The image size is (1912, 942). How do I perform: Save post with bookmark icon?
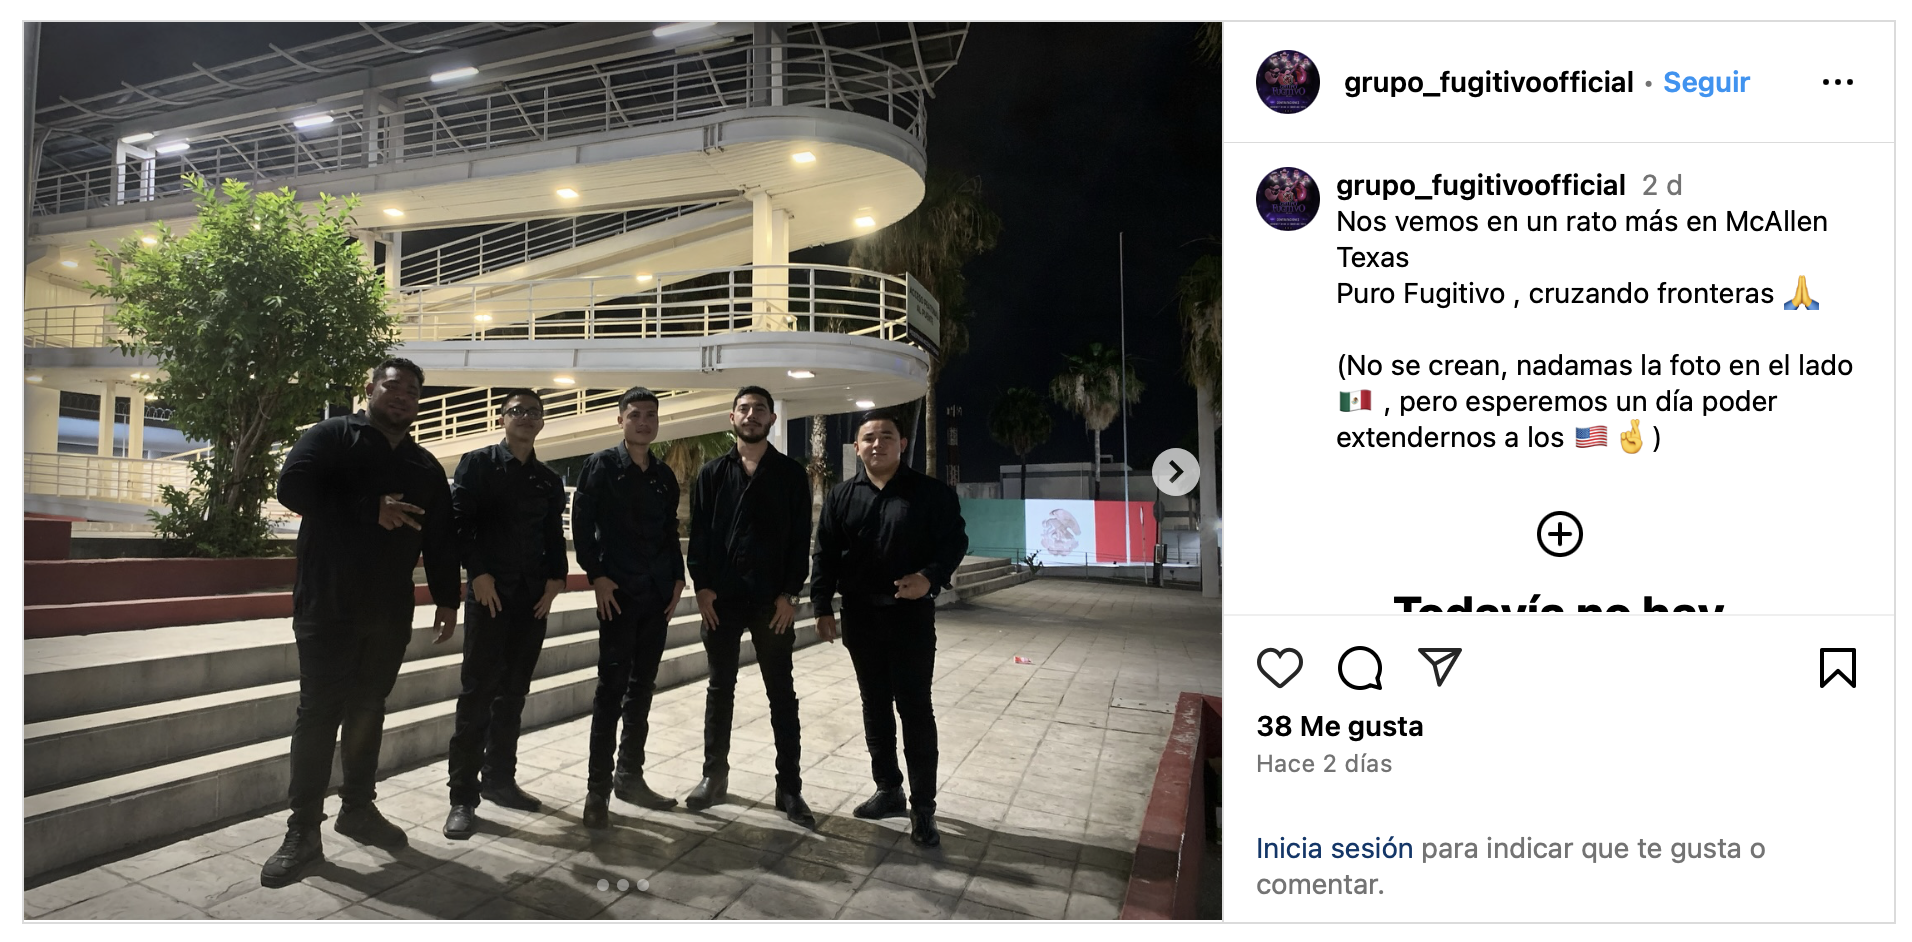[1837, 668]
